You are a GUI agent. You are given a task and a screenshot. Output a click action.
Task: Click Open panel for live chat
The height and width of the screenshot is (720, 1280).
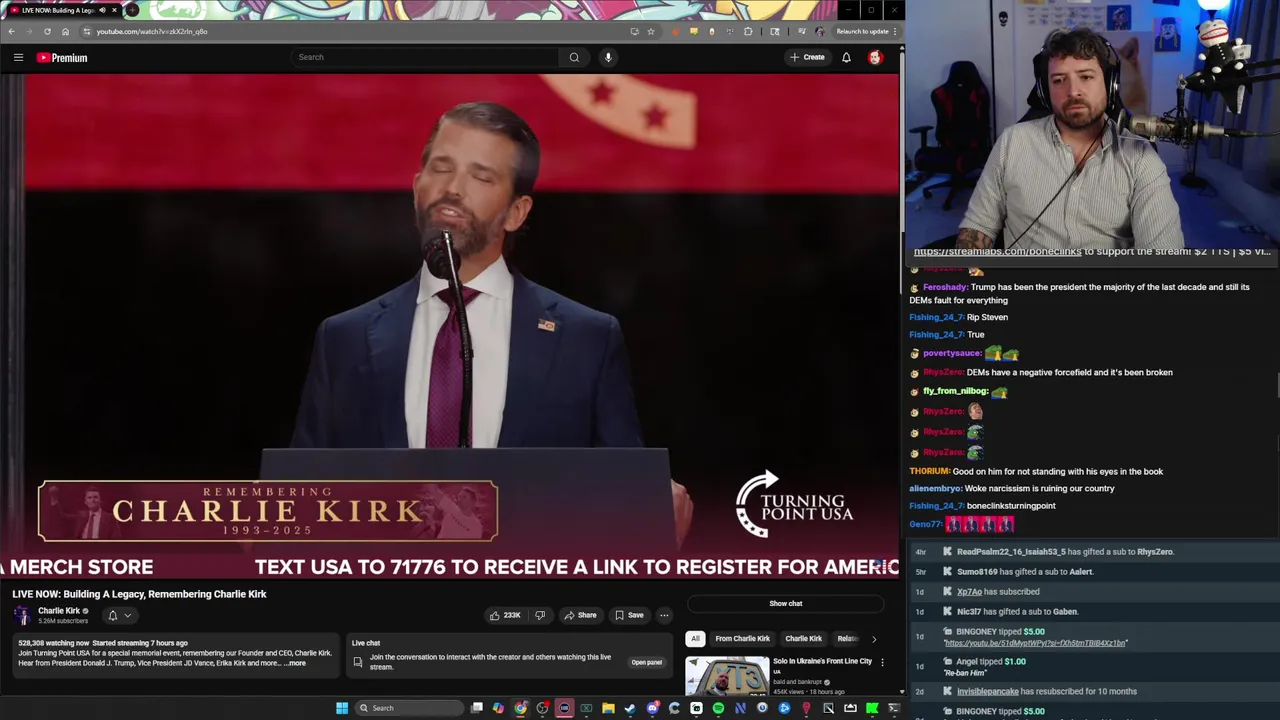pyautogui.click(x=646, y=662)
